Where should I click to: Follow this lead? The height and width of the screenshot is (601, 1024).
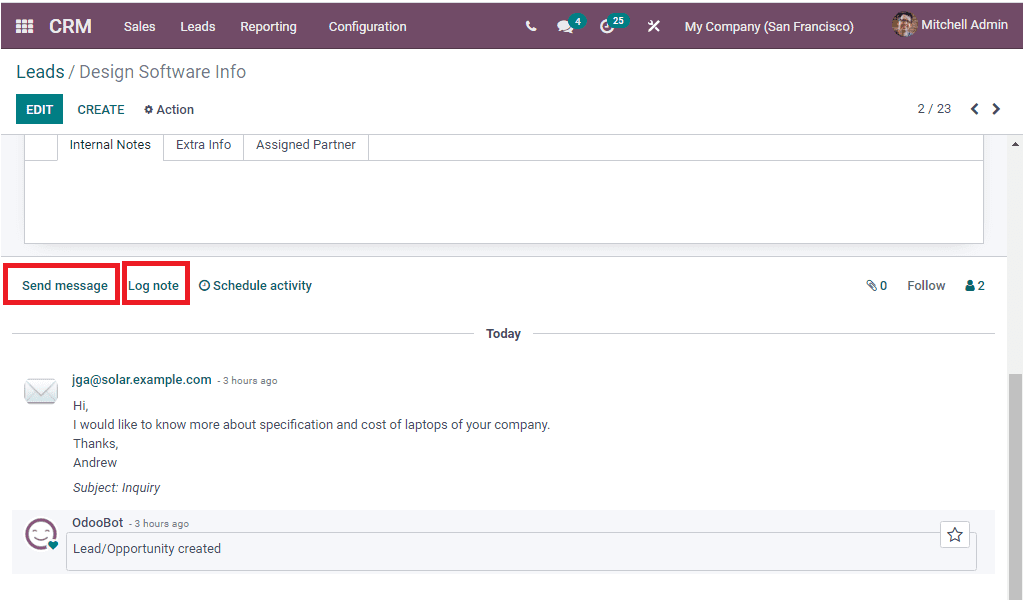tap(925, 285)
